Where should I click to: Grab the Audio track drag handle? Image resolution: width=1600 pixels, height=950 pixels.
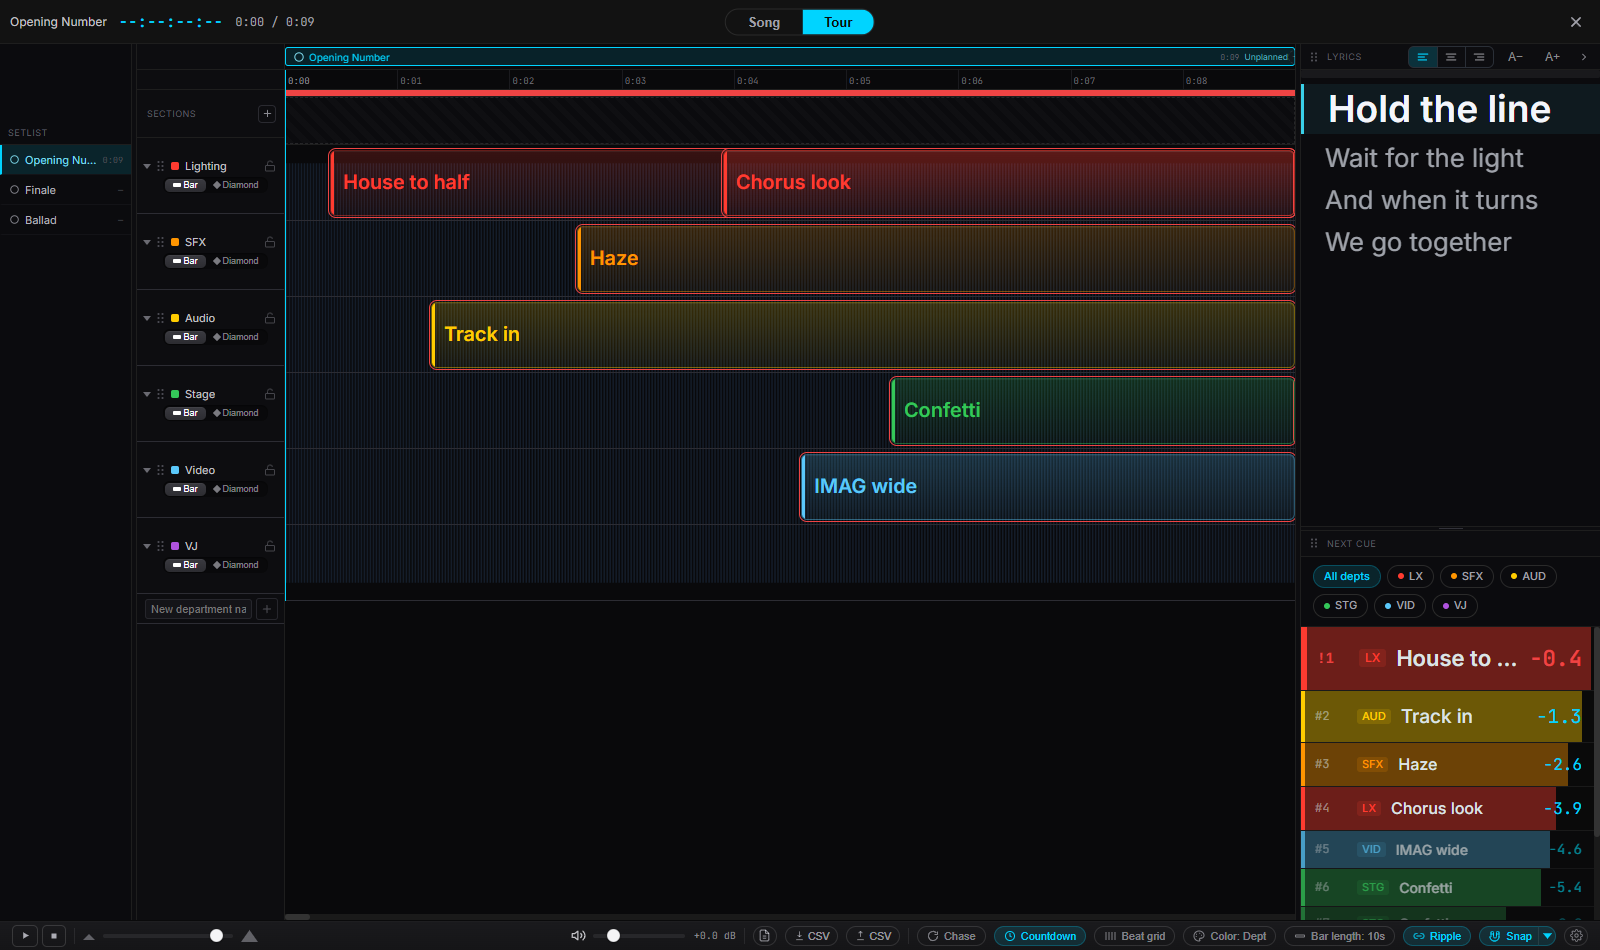tap(160, 318)
